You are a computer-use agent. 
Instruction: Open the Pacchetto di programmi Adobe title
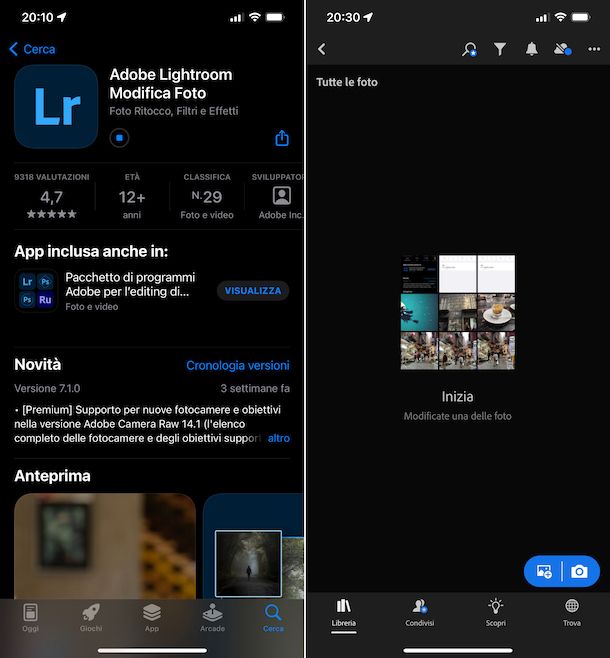click(x=130, y=285)
